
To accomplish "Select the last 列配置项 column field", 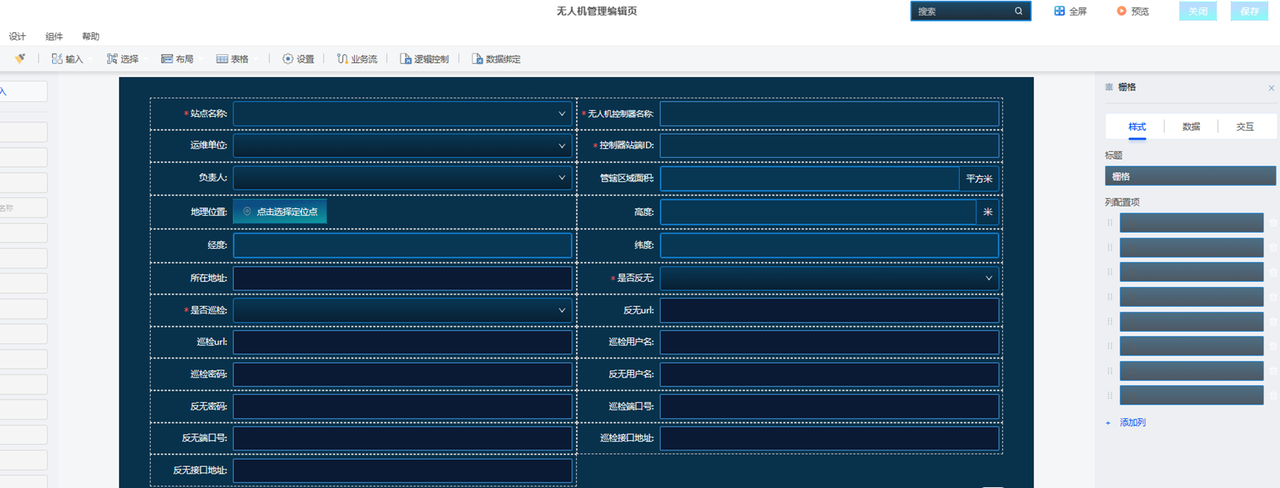I will pyautogui.click(x=1191, y=395).
